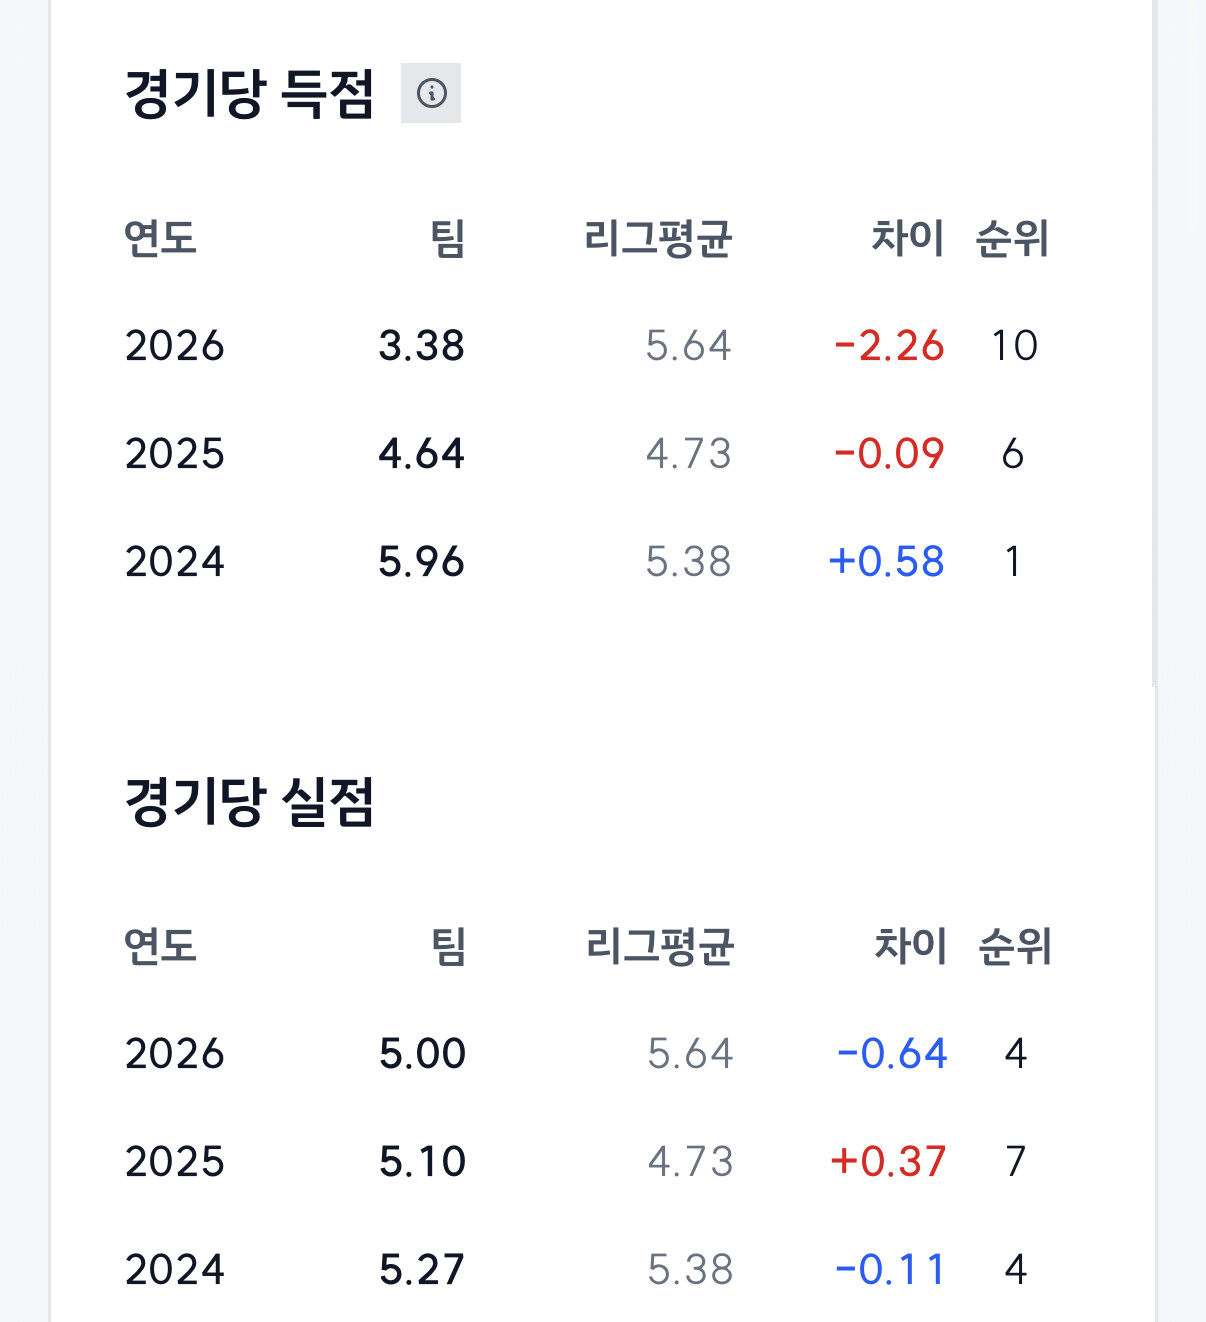Click the 2024 row in 경기당 득점
Image resolution: width=1206 pixels, height=1322 pixels.
pyautogui.click(x=585, y=562)
